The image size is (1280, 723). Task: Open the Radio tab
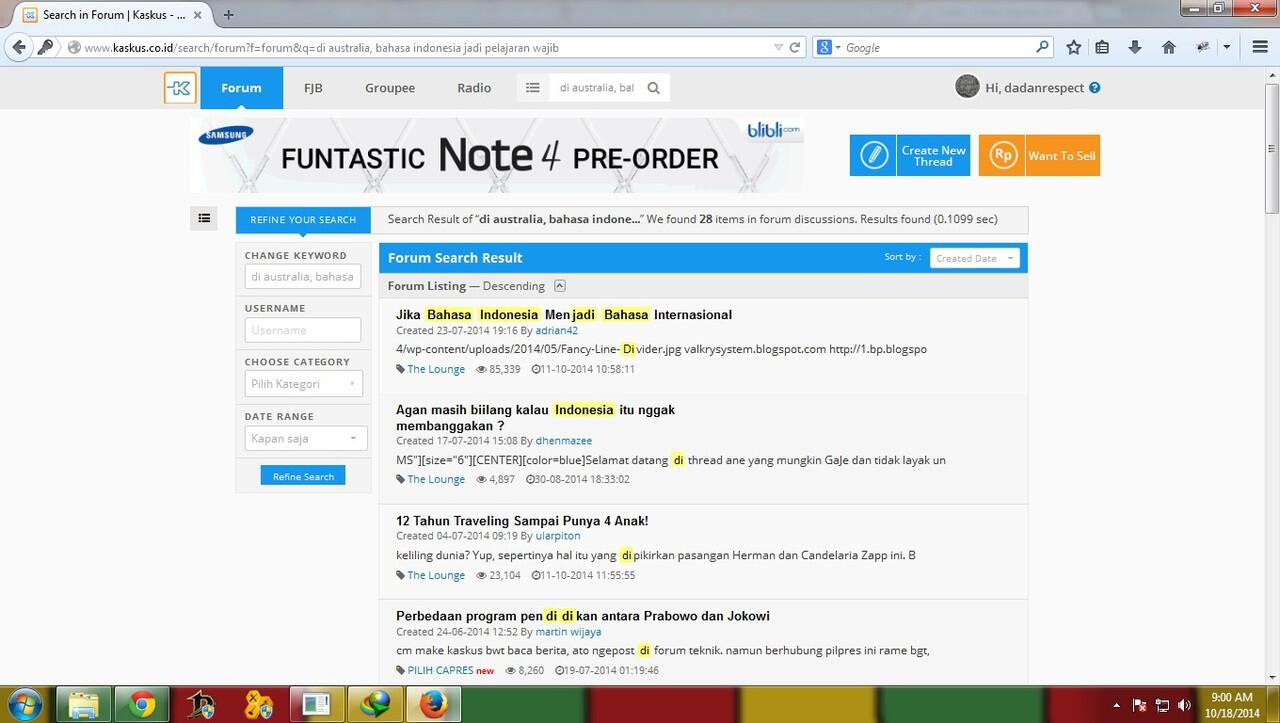point(474,88)
